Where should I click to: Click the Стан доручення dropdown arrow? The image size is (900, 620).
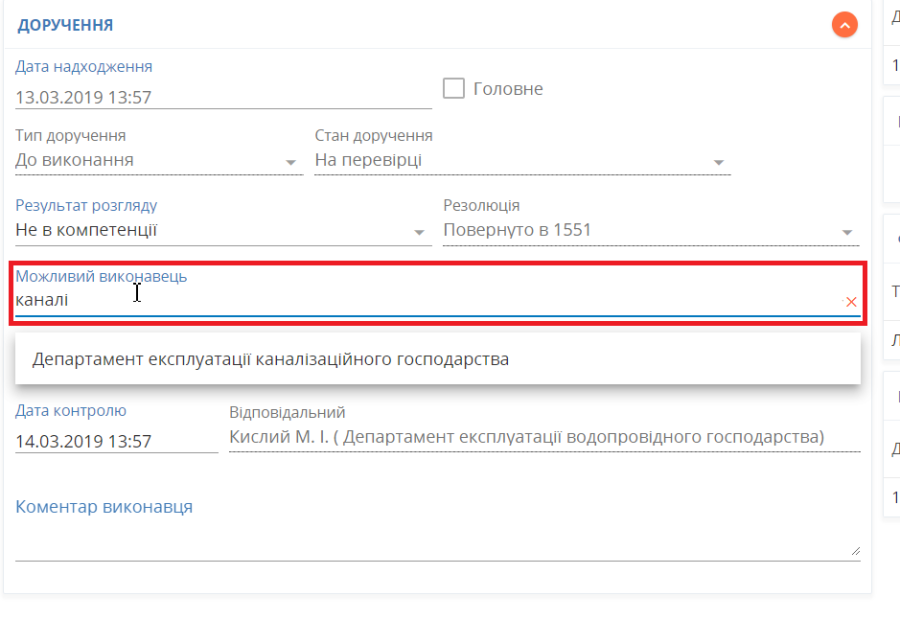pos(718,162)
